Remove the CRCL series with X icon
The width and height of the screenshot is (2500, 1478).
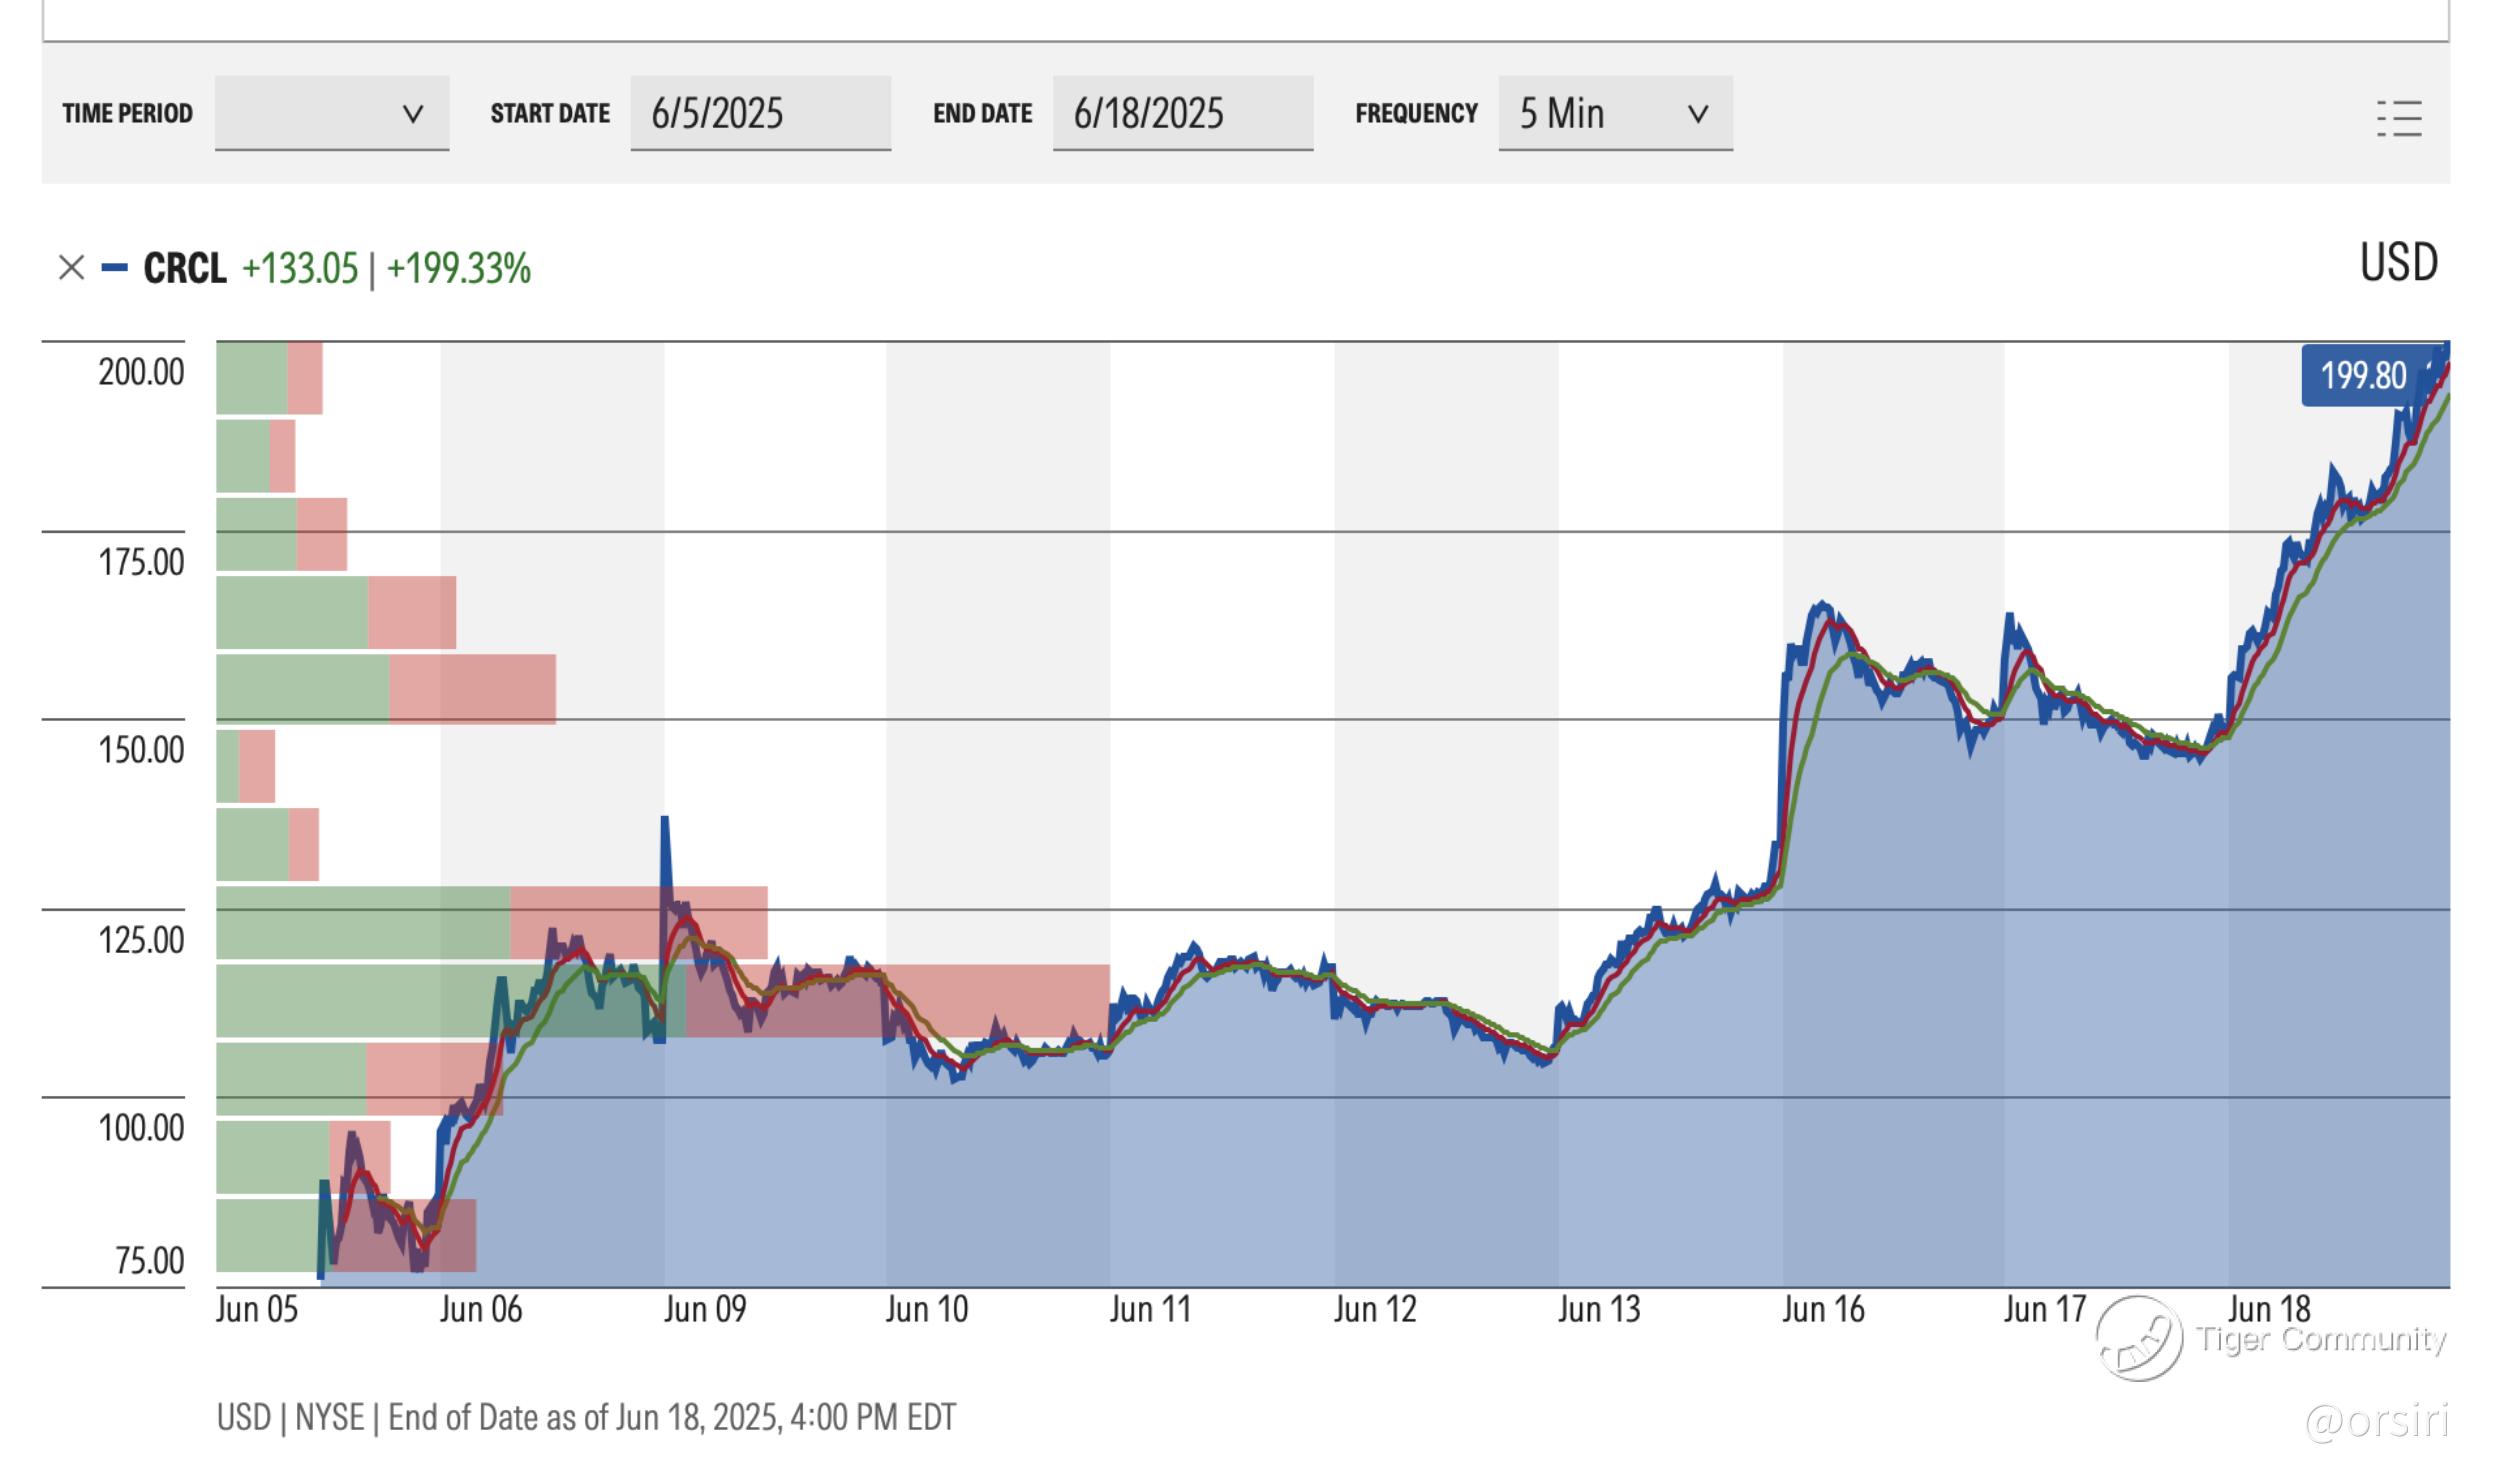pyautogui.click(x=71, y=268)
